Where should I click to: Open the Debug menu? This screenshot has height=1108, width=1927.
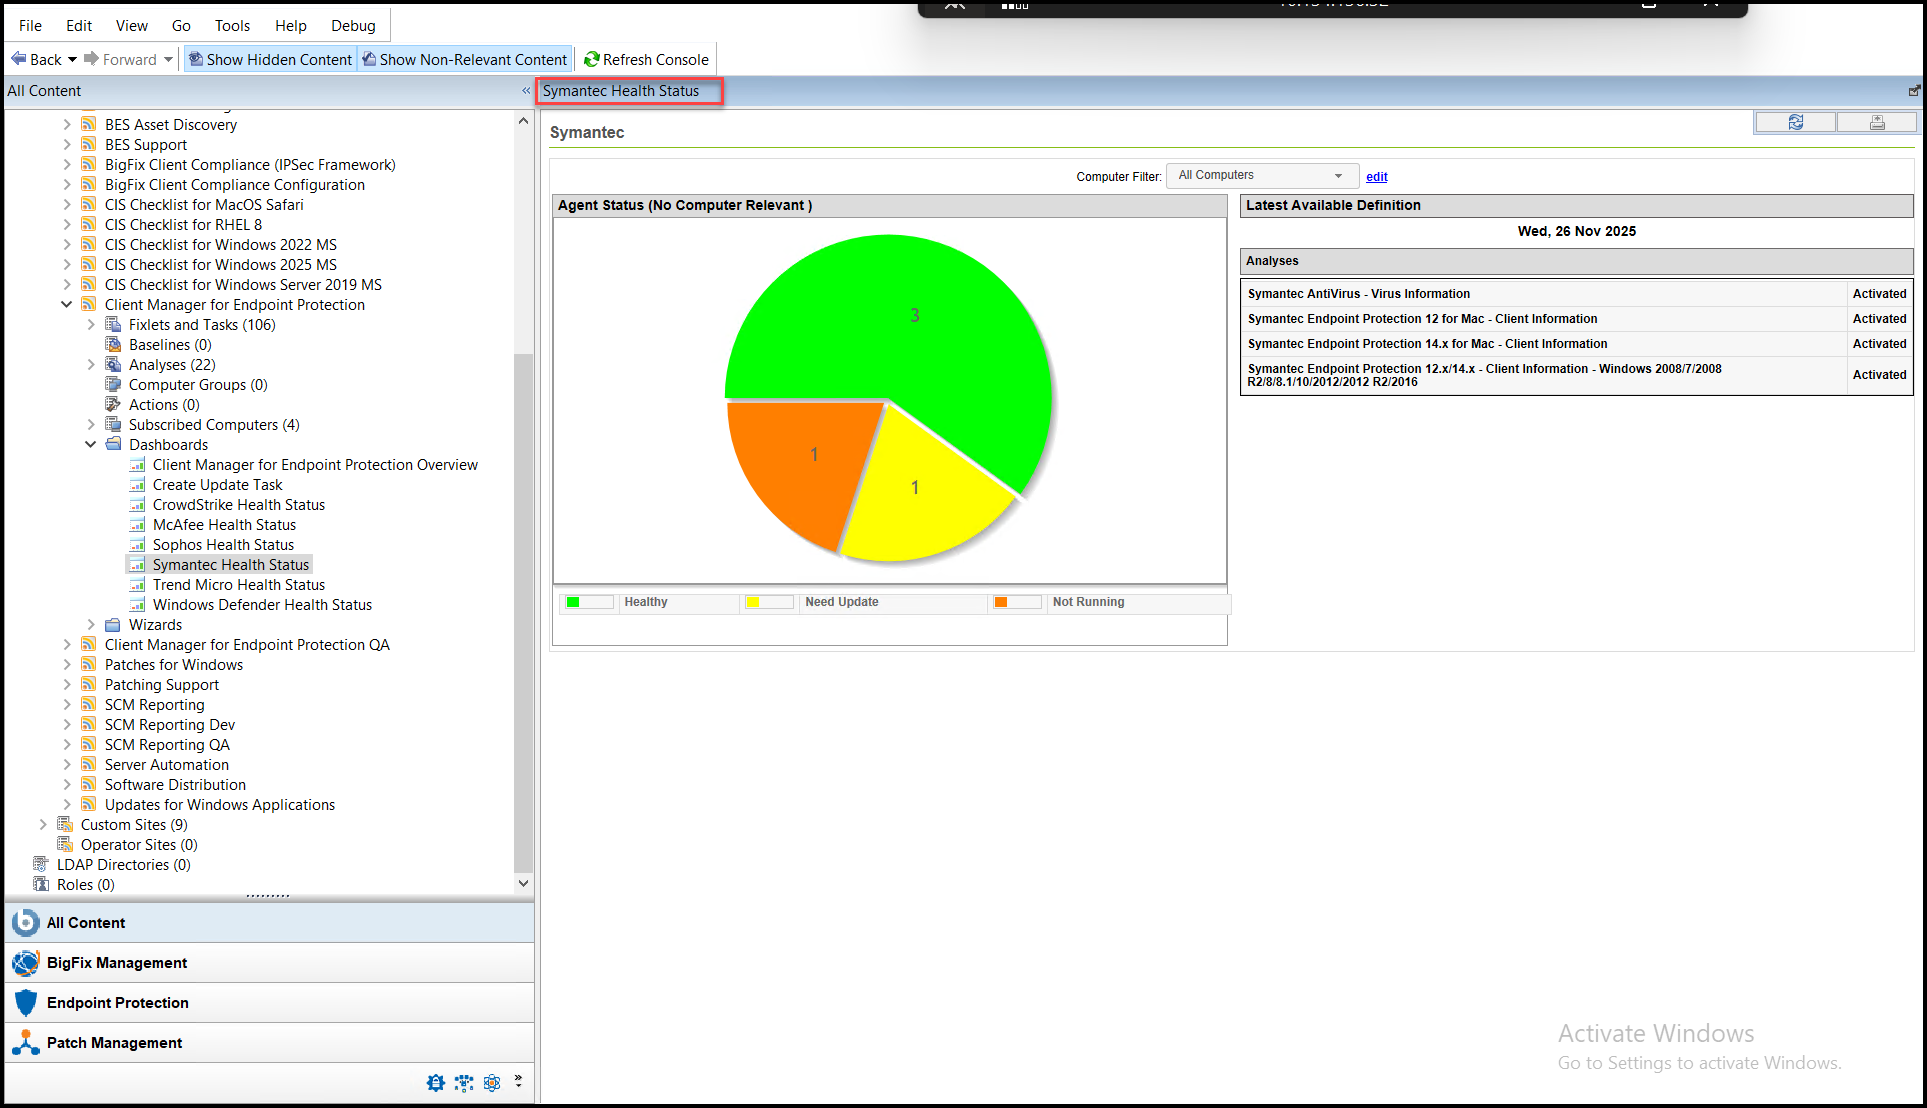[x=352, y=25]
